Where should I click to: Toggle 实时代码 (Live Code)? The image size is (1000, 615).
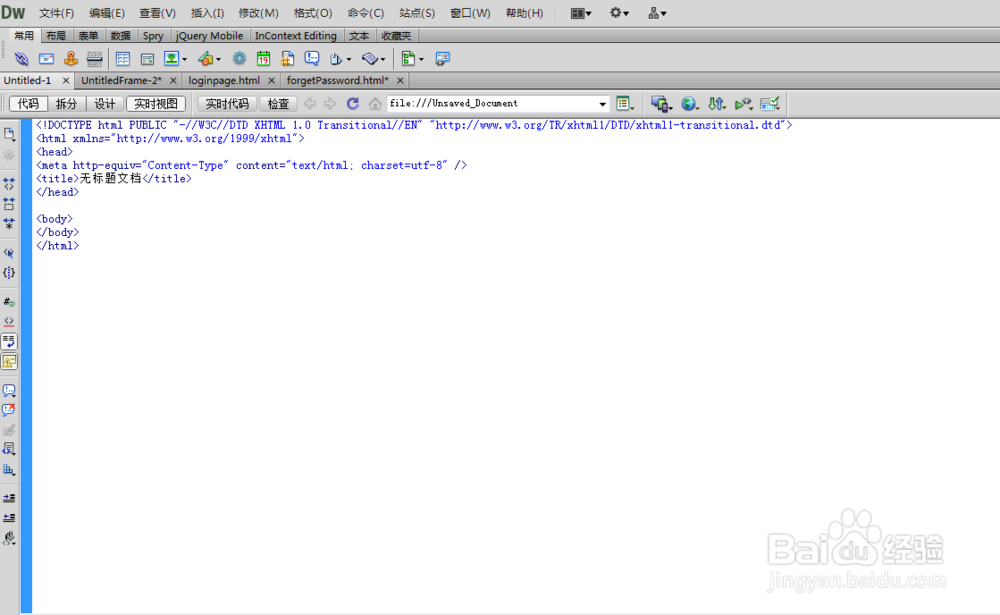(x=227, y=103)
